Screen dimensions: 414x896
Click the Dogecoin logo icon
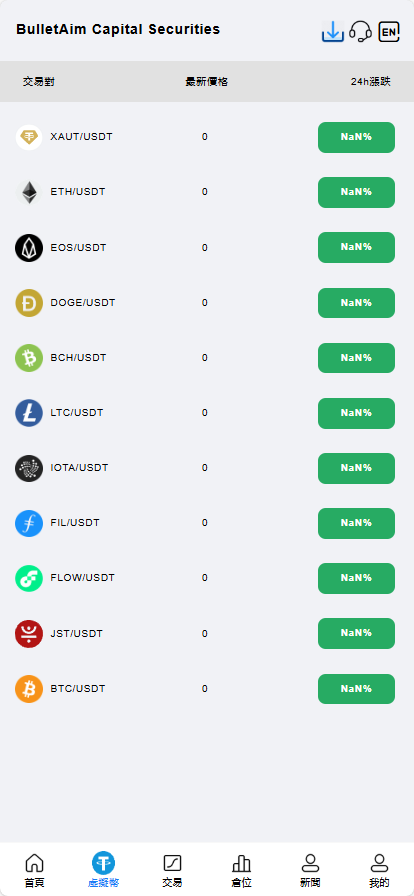click(x=29, y=303)
